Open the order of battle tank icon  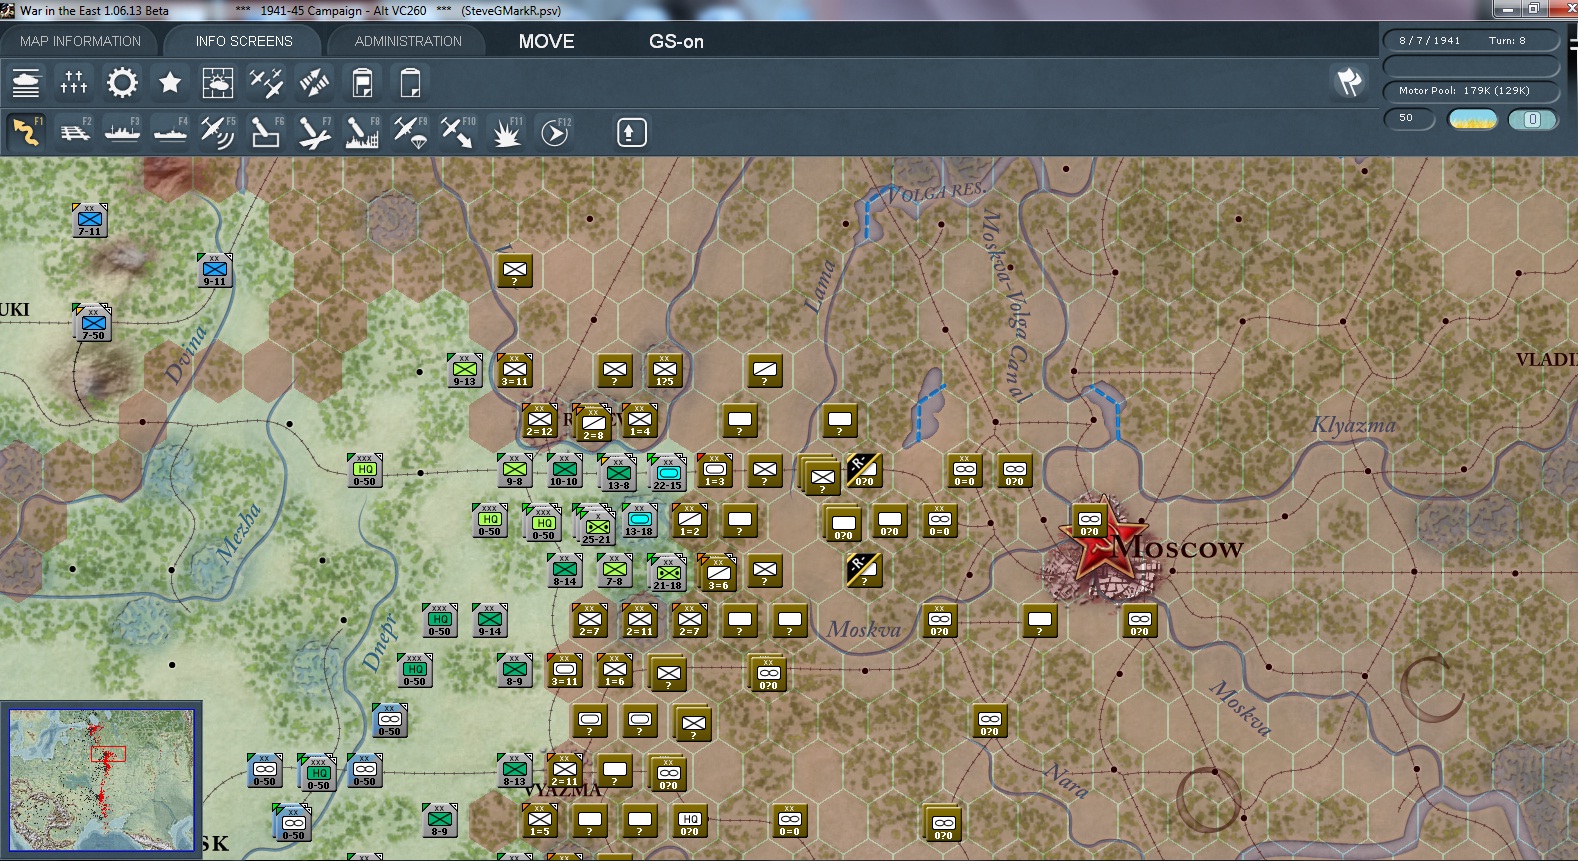(26, 82)
